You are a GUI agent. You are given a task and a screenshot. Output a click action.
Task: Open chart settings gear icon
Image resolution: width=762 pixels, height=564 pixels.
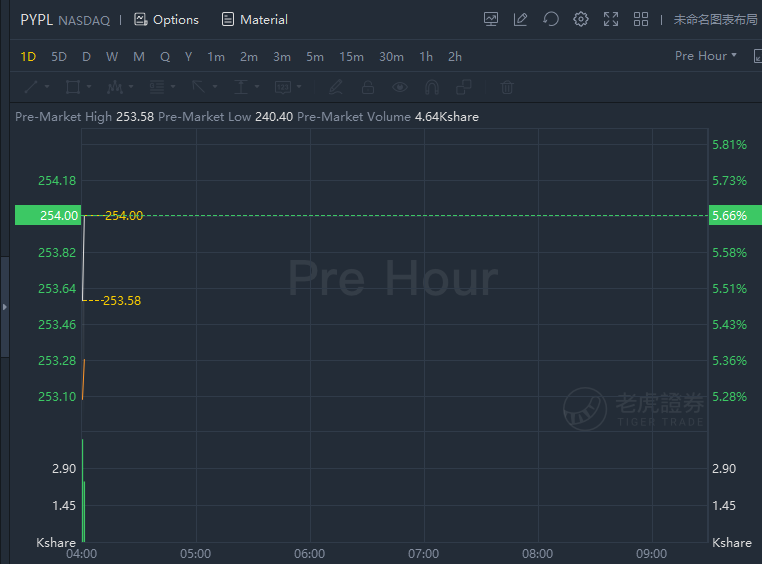click(581, 19)
